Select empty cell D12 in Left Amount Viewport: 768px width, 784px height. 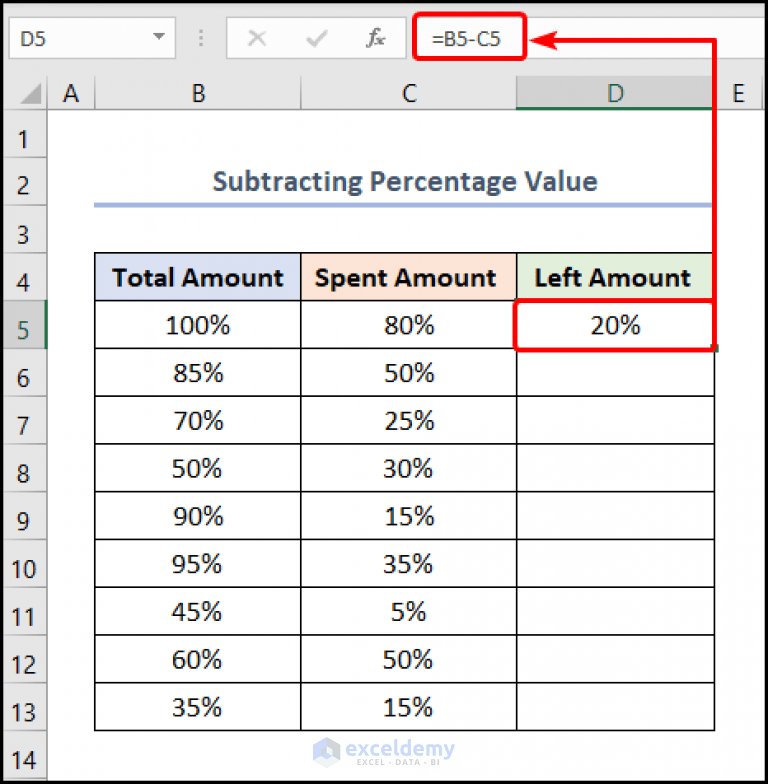click(x=615, y=659)
